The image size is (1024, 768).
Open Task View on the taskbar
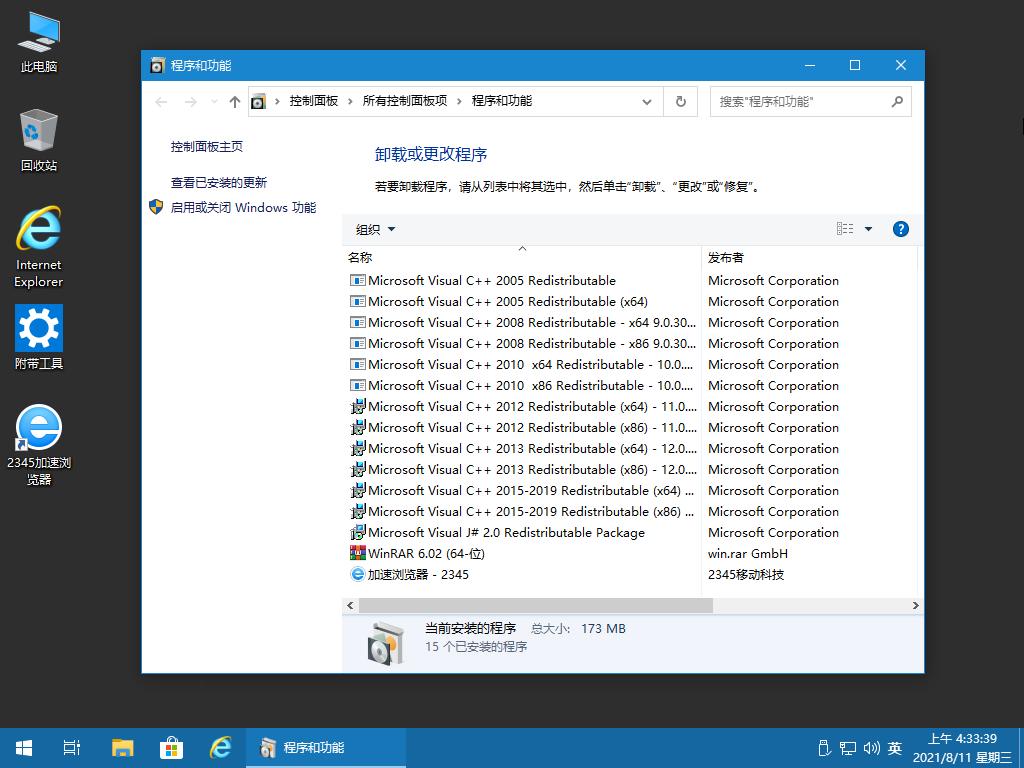(72, 748)
